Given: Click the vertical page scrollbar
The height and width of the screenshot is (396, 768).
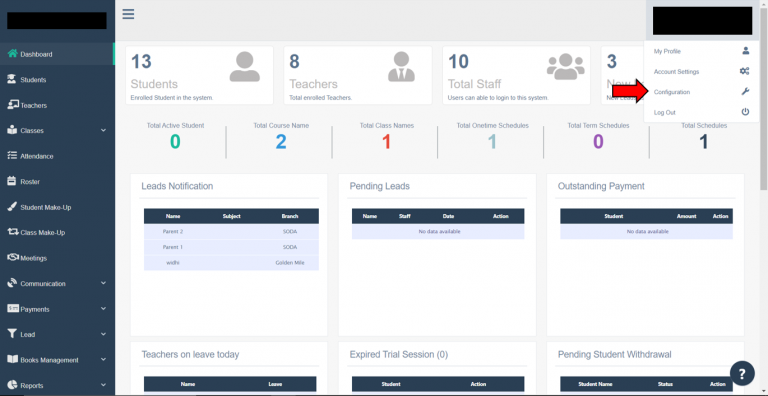Looking at the screenshot, I should pyautogui.click(x=764, y=98).
